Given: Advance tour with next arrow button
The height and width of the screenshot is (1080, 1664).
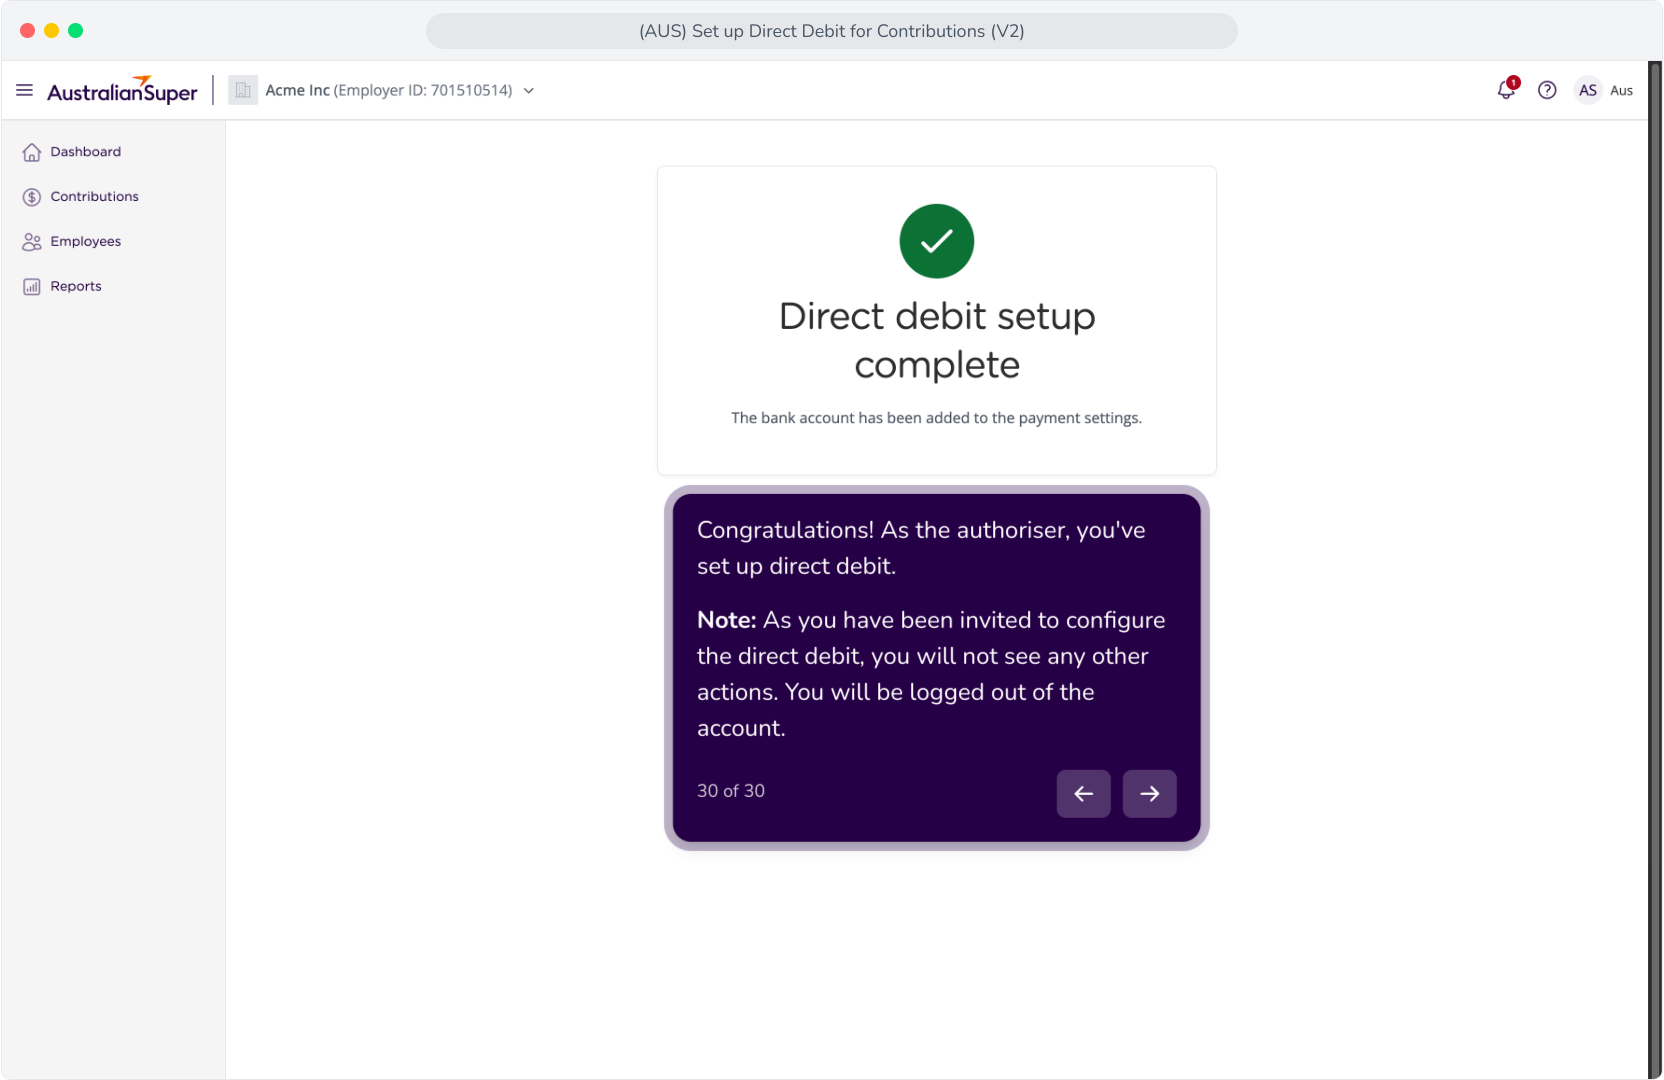Looking at the screenshot, I should pyautogui.click(x=1150, y=794).
